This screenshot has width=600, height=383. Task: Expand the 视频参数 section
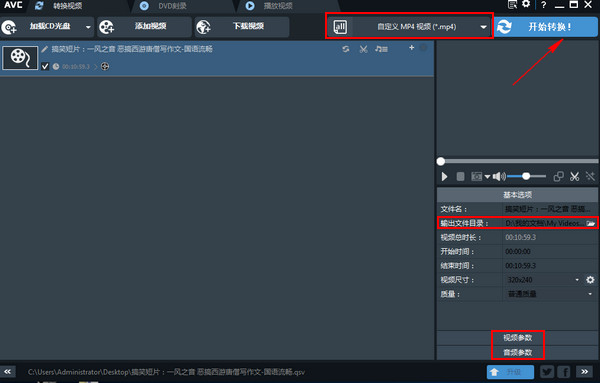tap(517, 338)
